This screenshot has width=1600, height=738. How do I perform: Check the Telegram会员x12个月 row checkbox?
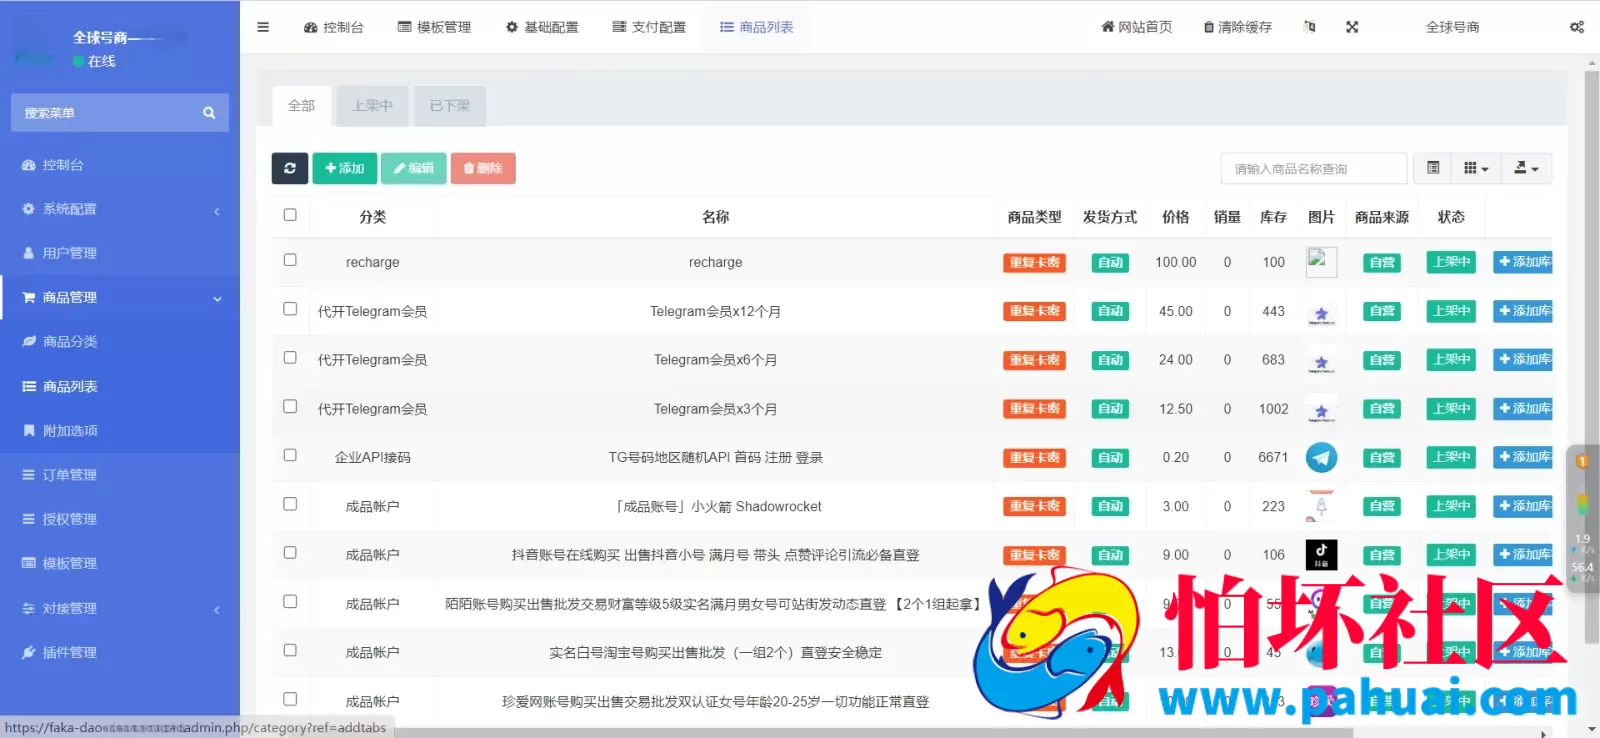click(290, 309)
